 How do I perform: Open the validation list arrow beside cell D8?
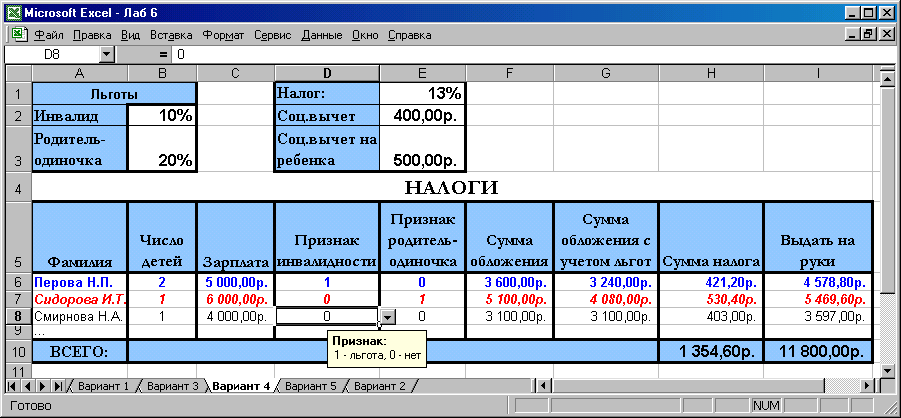coord(388,316)
